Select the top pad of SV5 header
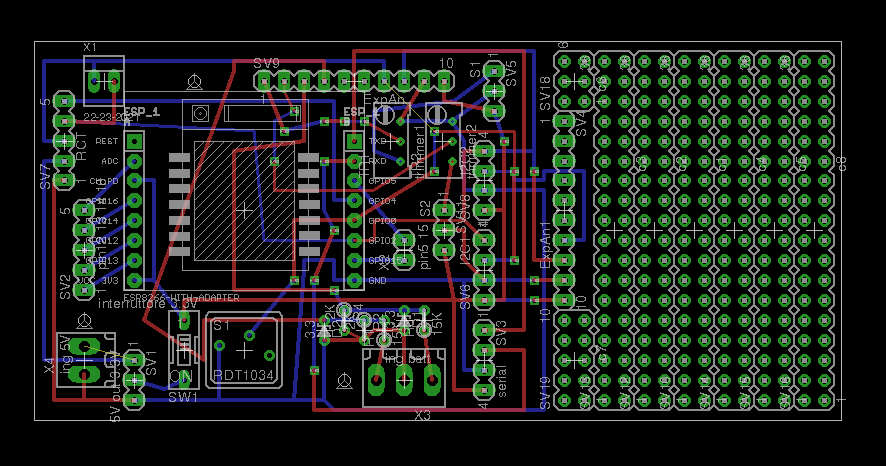The width and height of the screenshot is (886, 466). pos(494,71)
